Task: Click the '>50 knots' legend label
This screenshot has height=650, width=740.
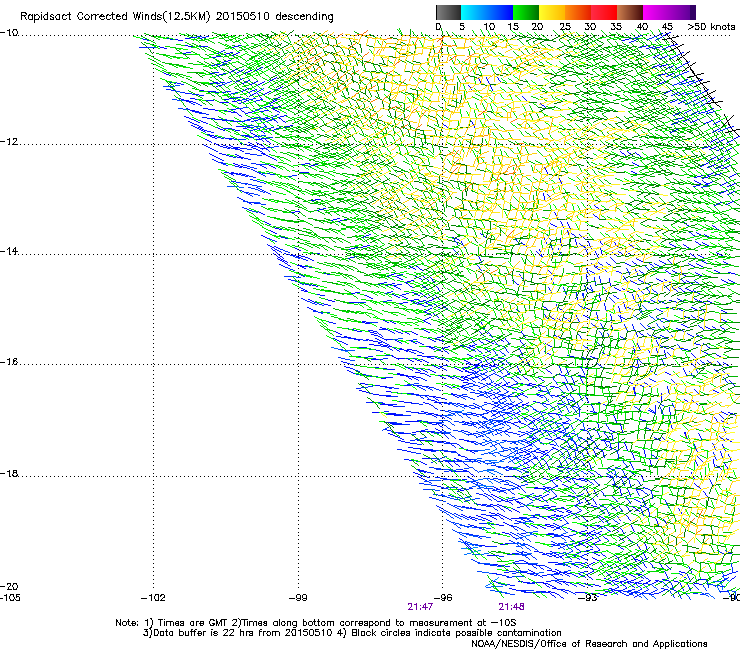Action: pos(711,27)
